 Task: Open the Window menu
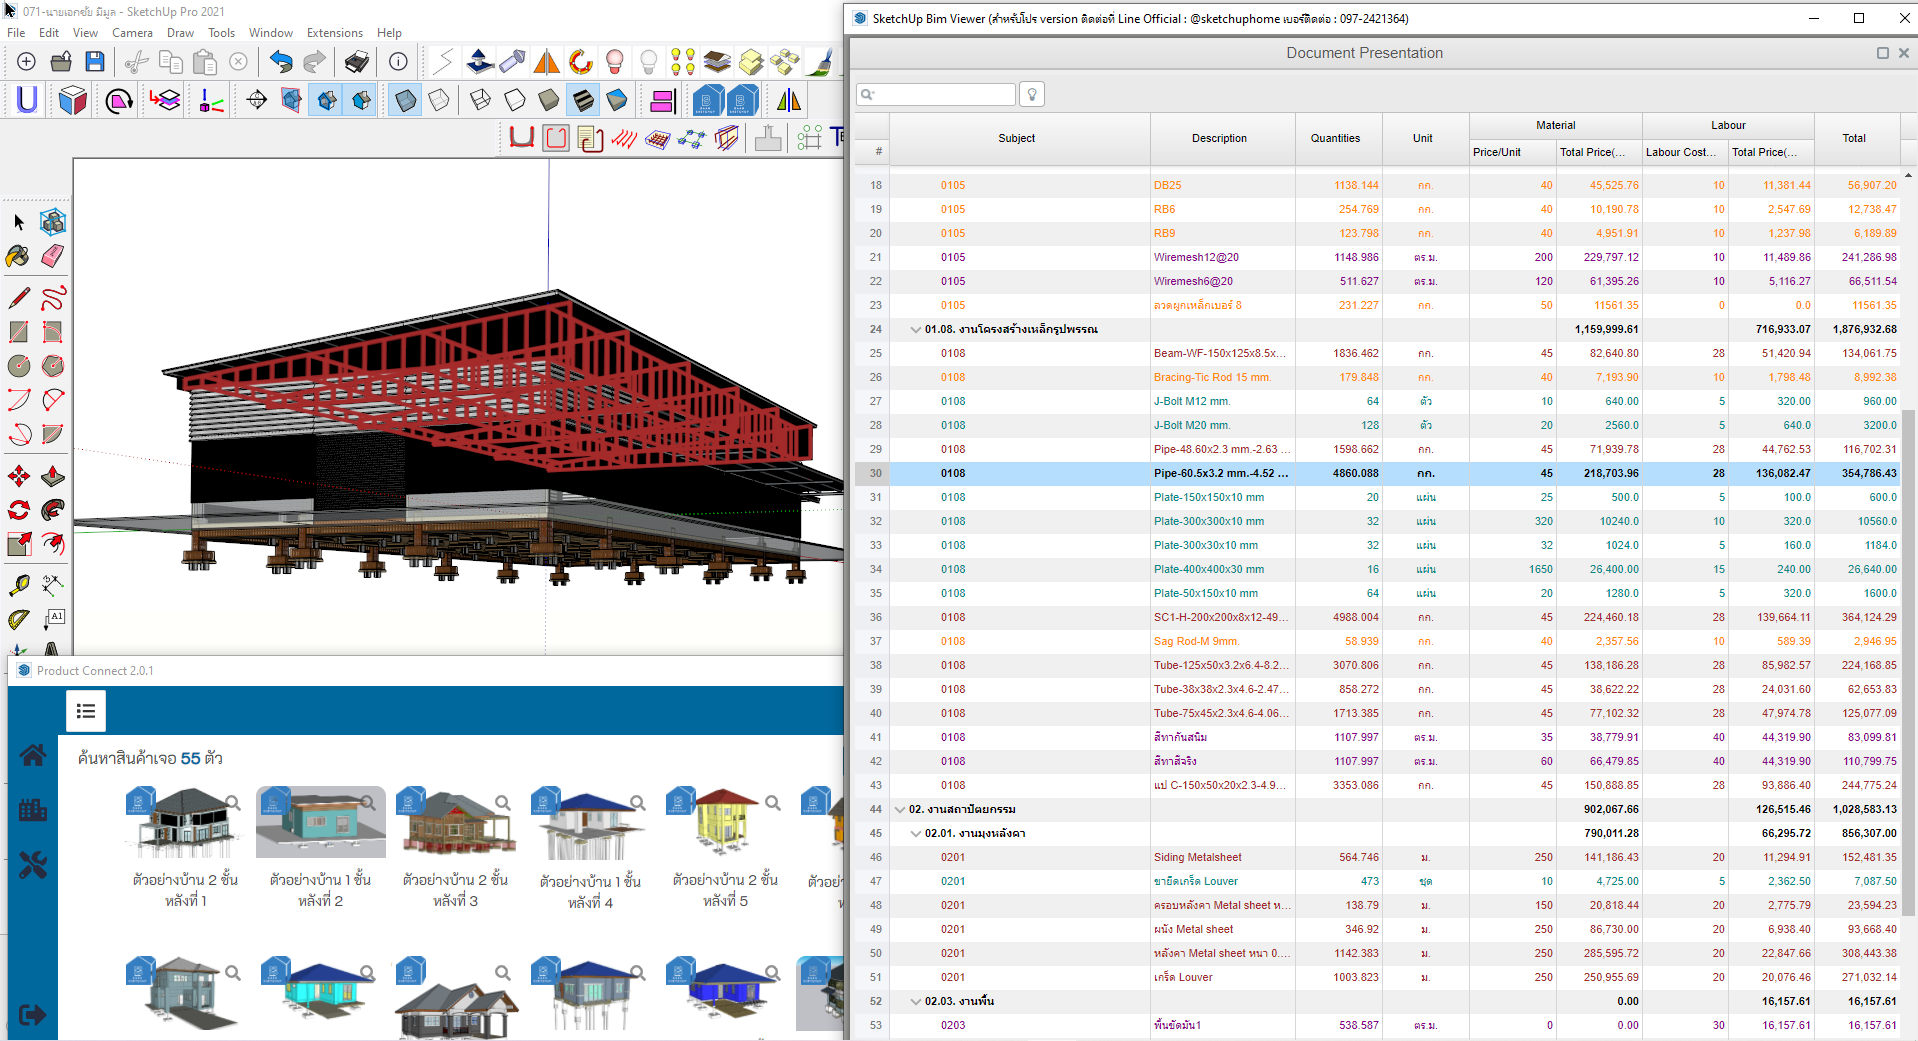tap(270, 33)
